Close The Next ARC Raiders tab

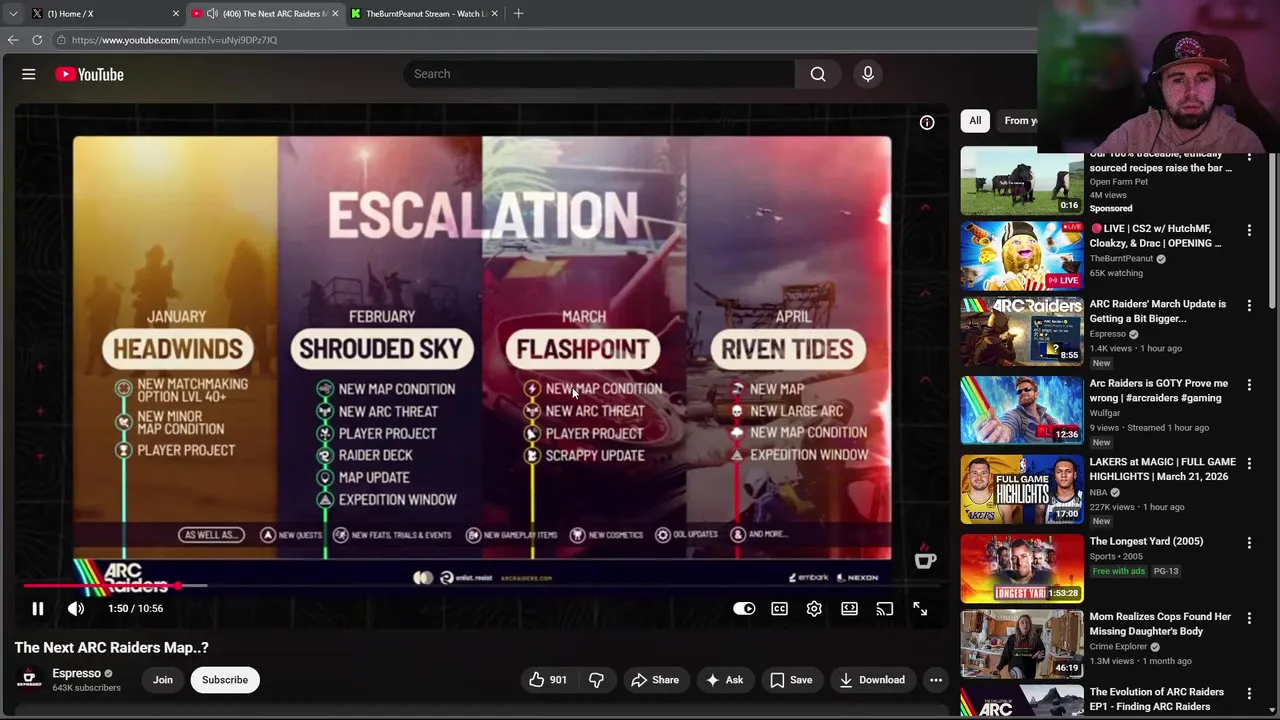pyautogui.click(x=335, y=14)
